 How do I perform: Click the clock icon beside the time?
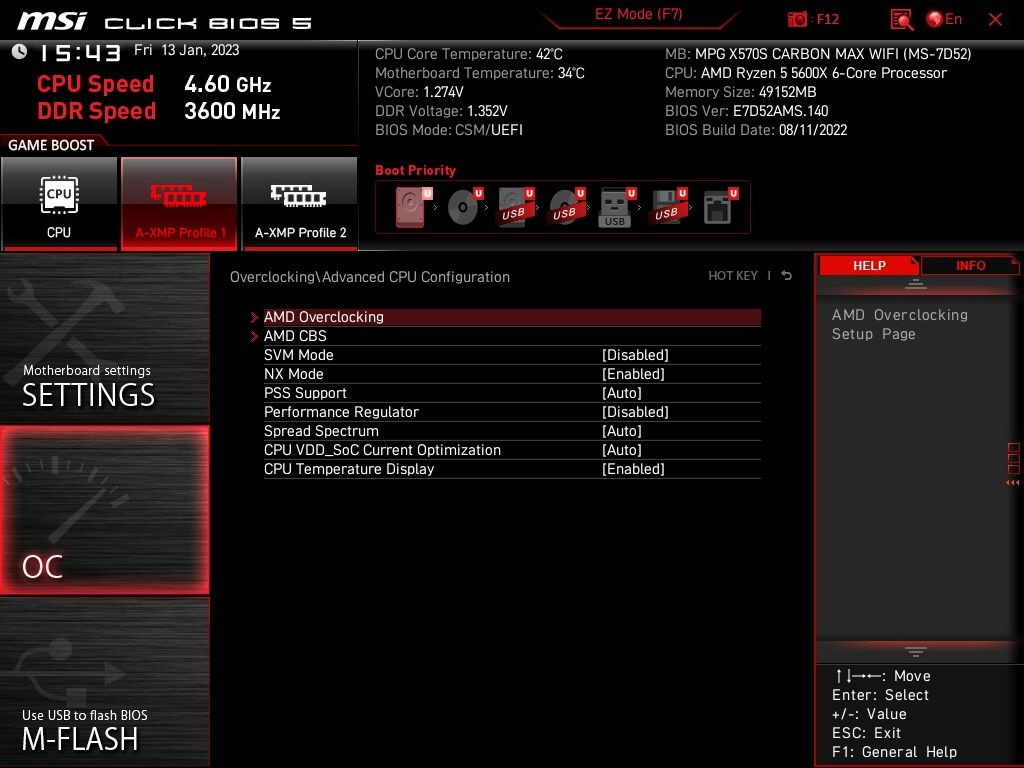pos(20,52)
